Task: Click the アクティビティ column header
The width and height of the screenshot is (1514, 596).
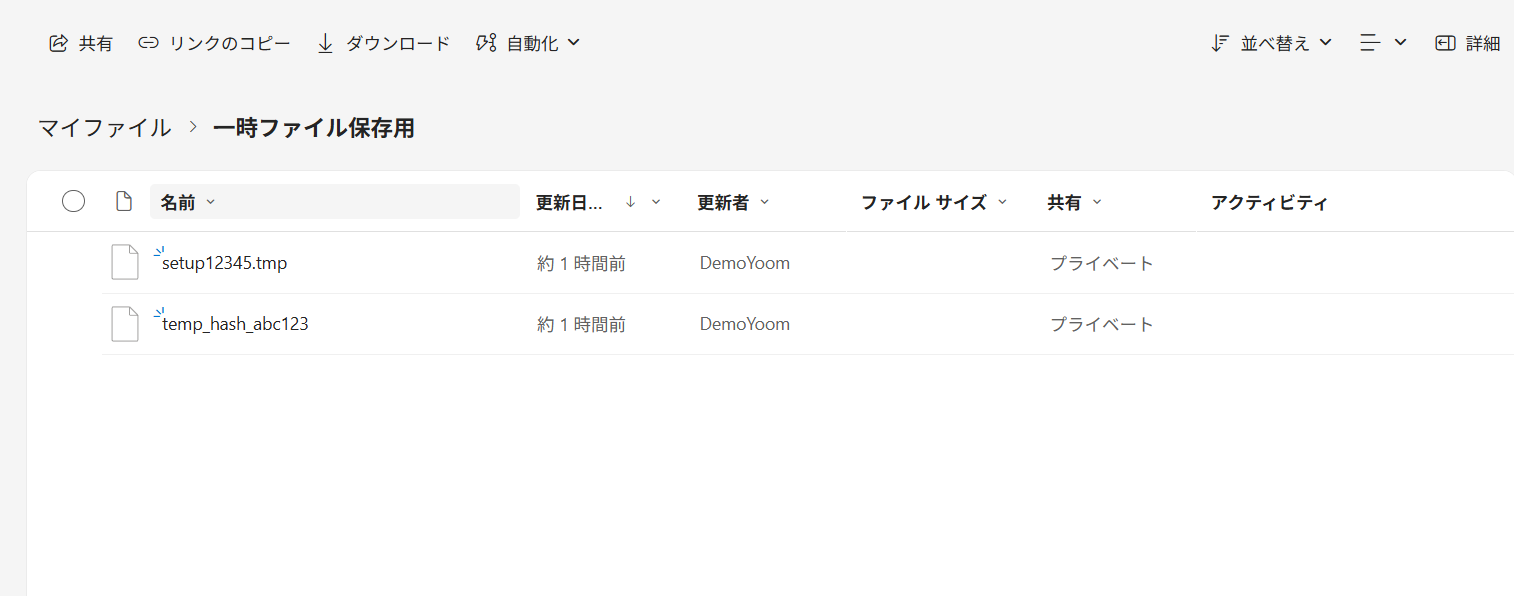Action: [1269, 203]
